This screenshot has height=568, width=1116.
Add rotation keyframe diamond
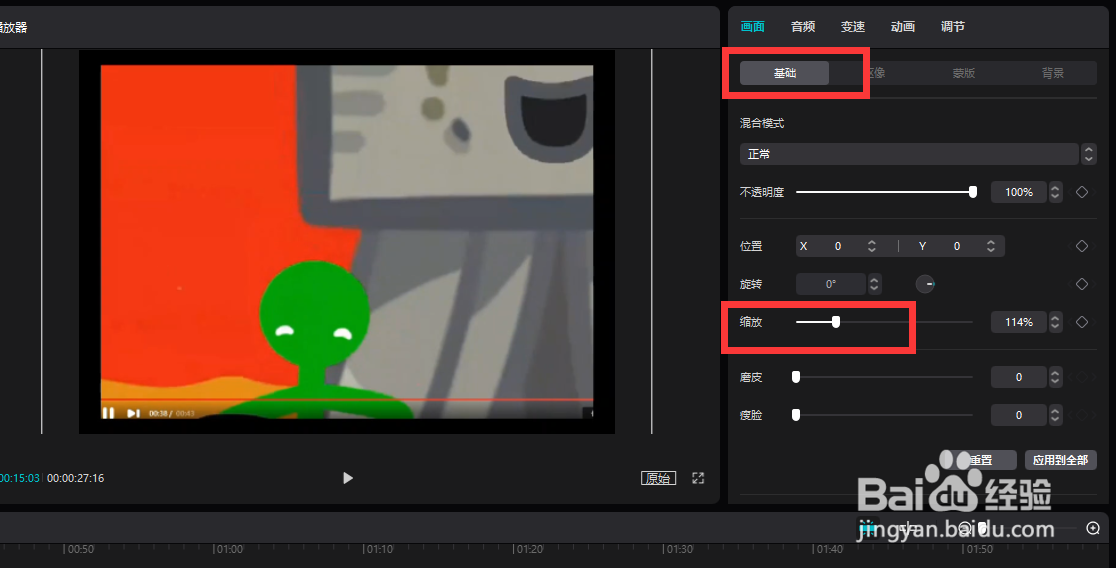(1082, 284)
